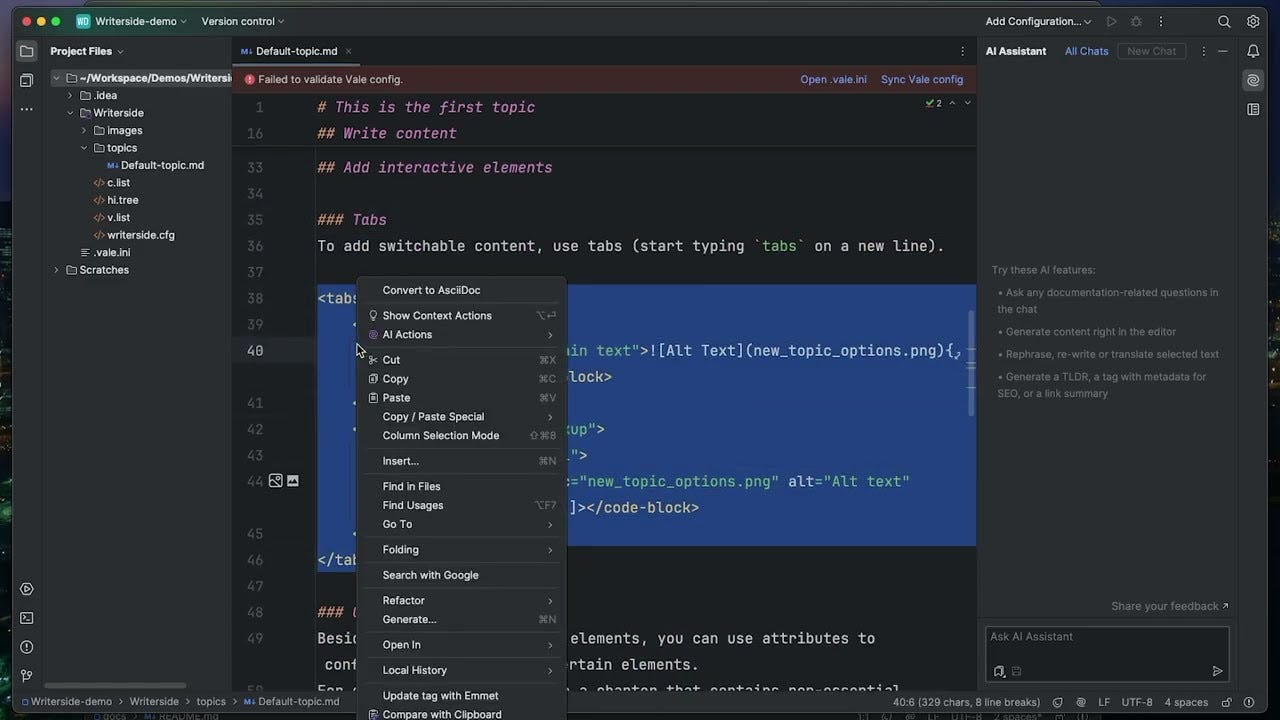Open the Project Files view dropdown
Image resolution: width=1280 pixels, height=720 pixels.
(87, 51)
